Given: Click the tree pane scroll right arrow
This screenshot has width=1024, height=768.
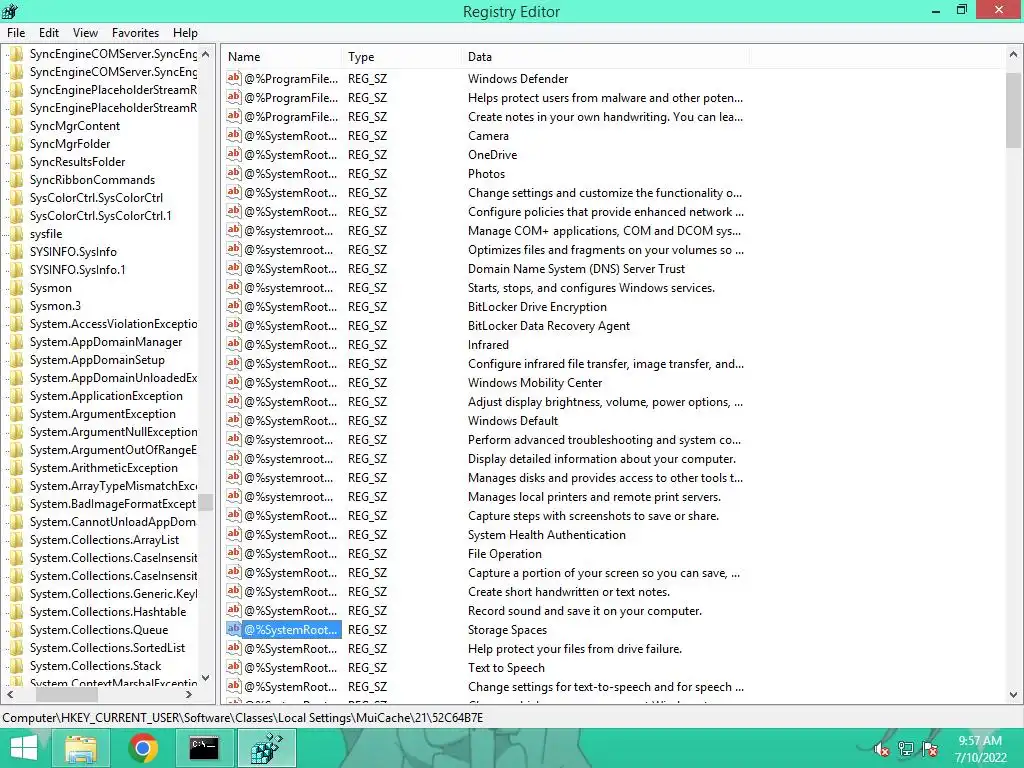Looking at the screenshot, I should coord(189,694).
